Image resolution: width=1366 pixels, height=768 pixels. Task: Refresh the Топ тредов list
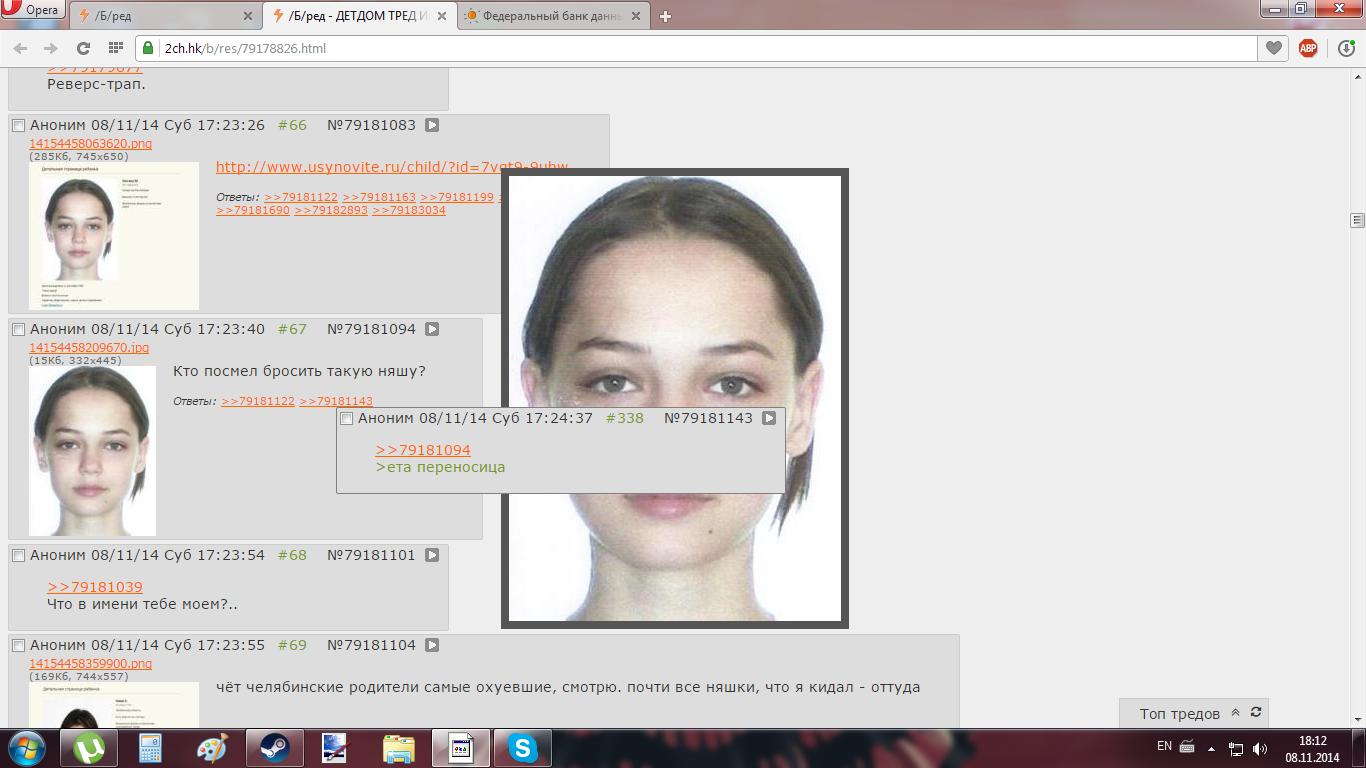click(1256, 713)
